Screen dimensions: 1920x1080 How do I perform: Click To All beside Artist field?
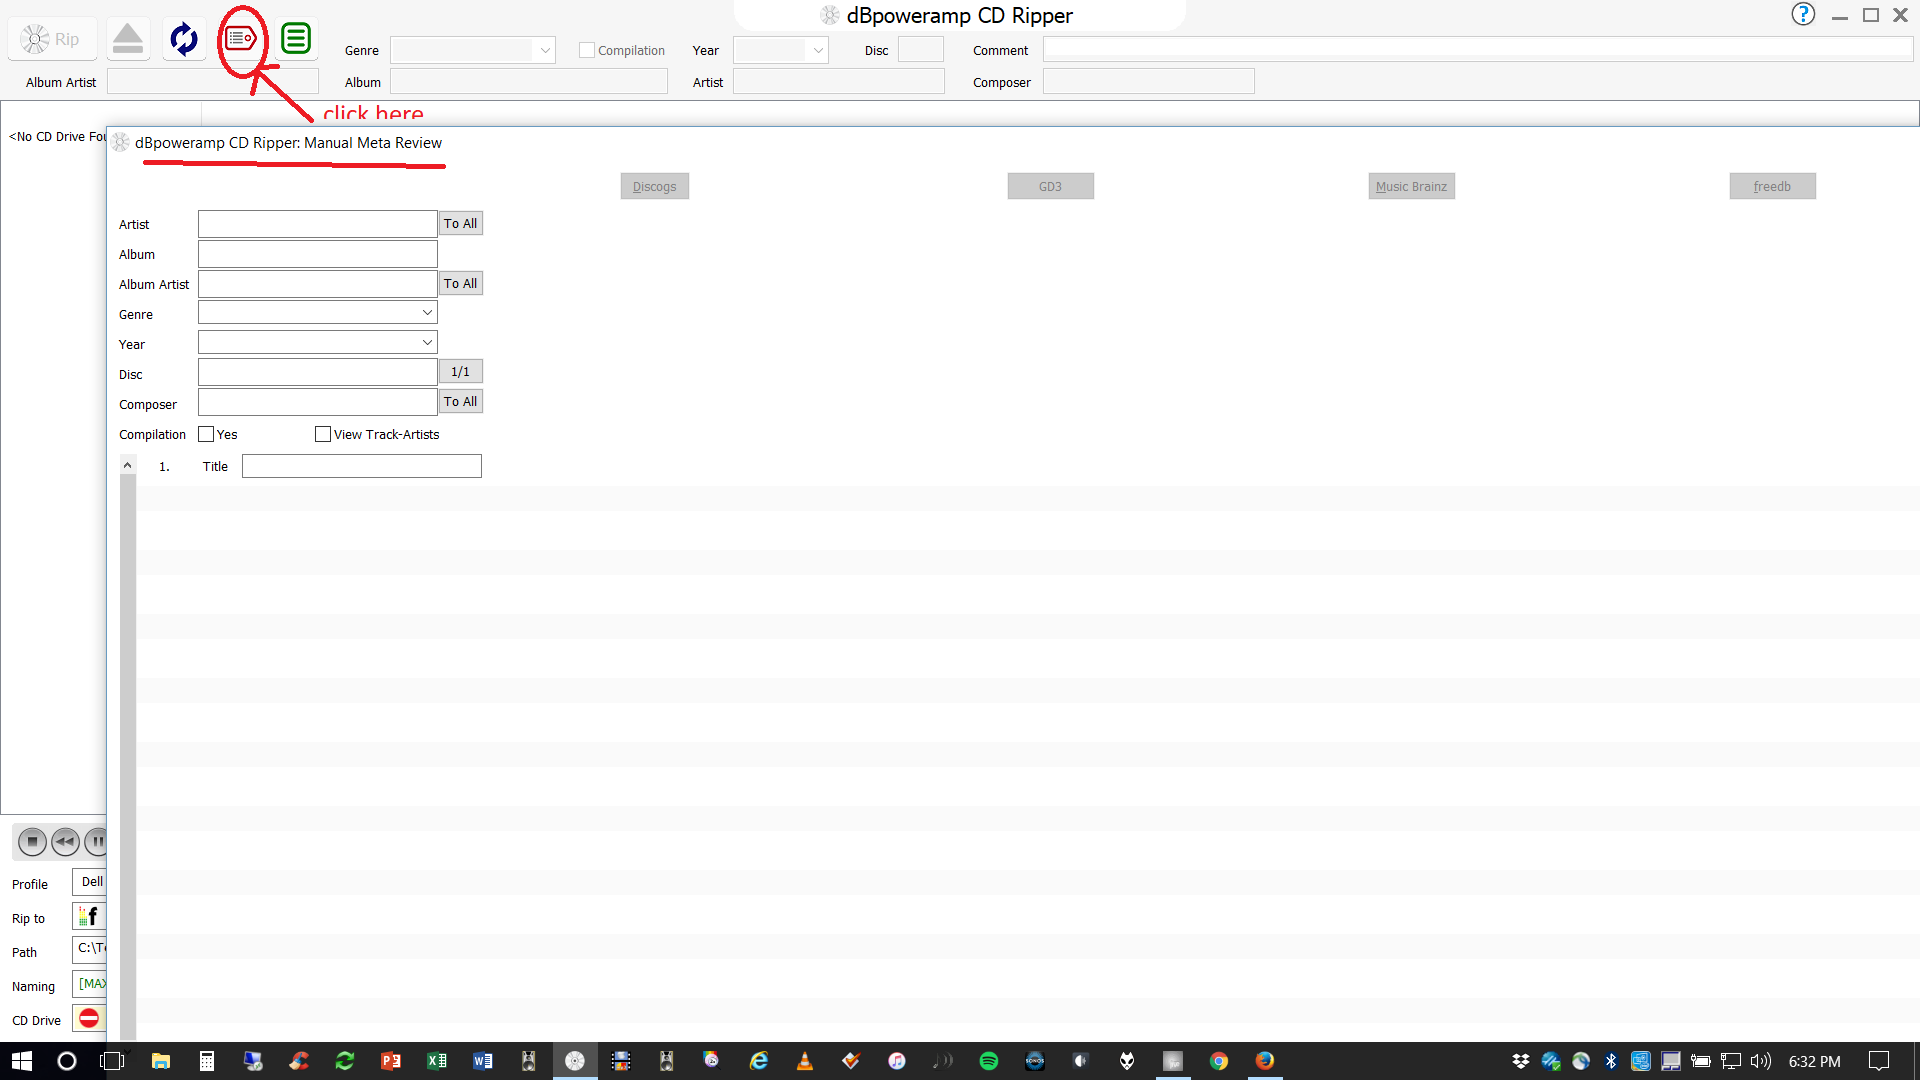click(x=460, y=224)
